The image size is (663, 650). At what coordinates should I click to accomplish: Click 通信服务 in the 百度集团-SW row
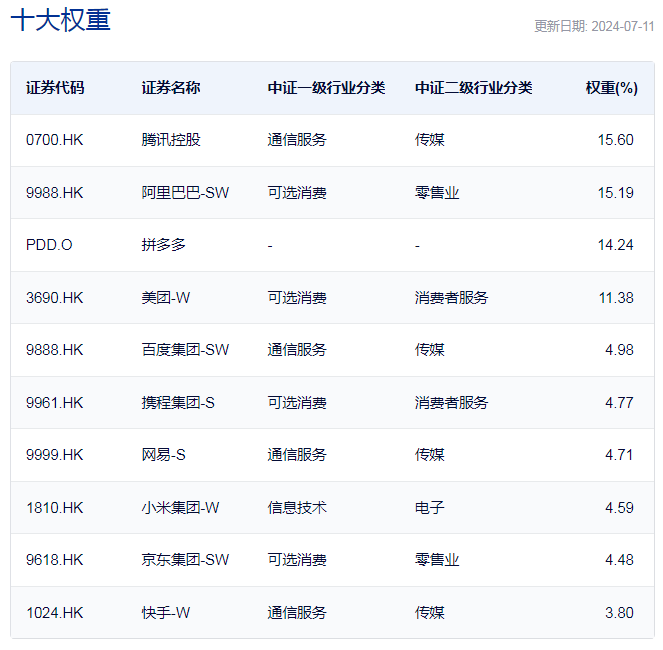click(x=297, y=350)
